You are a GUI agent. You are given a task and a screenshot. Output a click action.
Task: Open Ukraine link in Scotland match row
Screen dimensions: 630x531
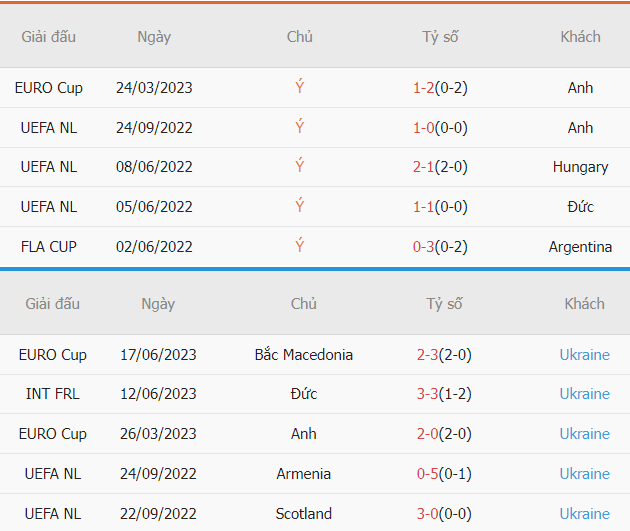(x=585, y=514)
